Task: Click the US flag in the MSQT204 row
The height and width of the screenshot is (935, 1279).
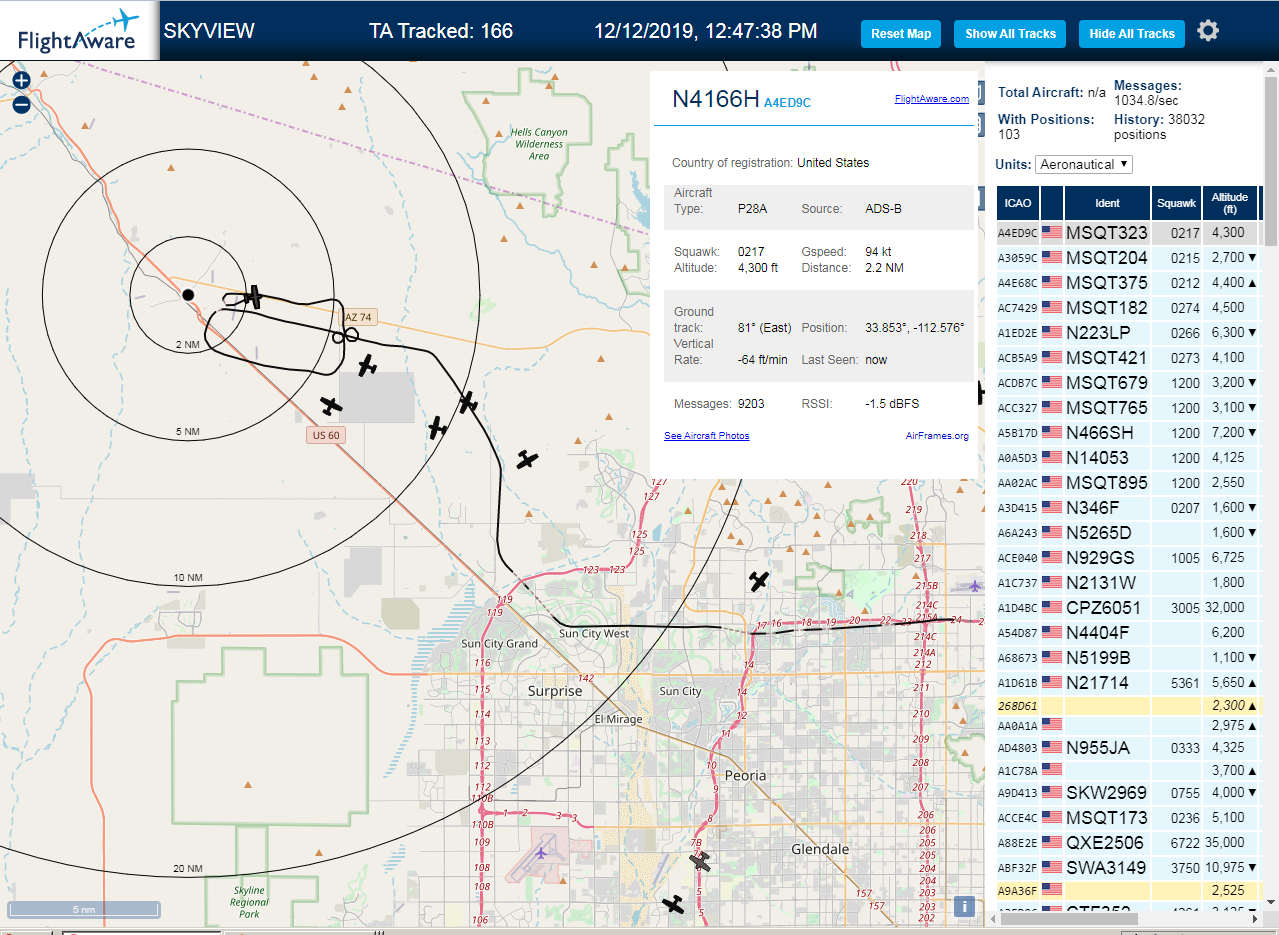Action: (x=1052, y=258)
